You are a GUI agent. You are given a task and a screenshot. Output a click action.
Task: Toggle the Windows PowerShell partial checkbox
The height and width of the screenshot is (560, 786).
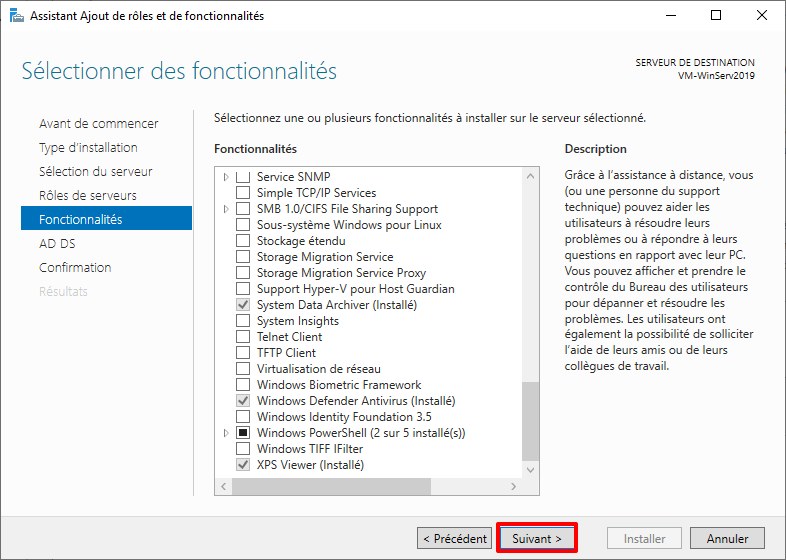(242, 433)
